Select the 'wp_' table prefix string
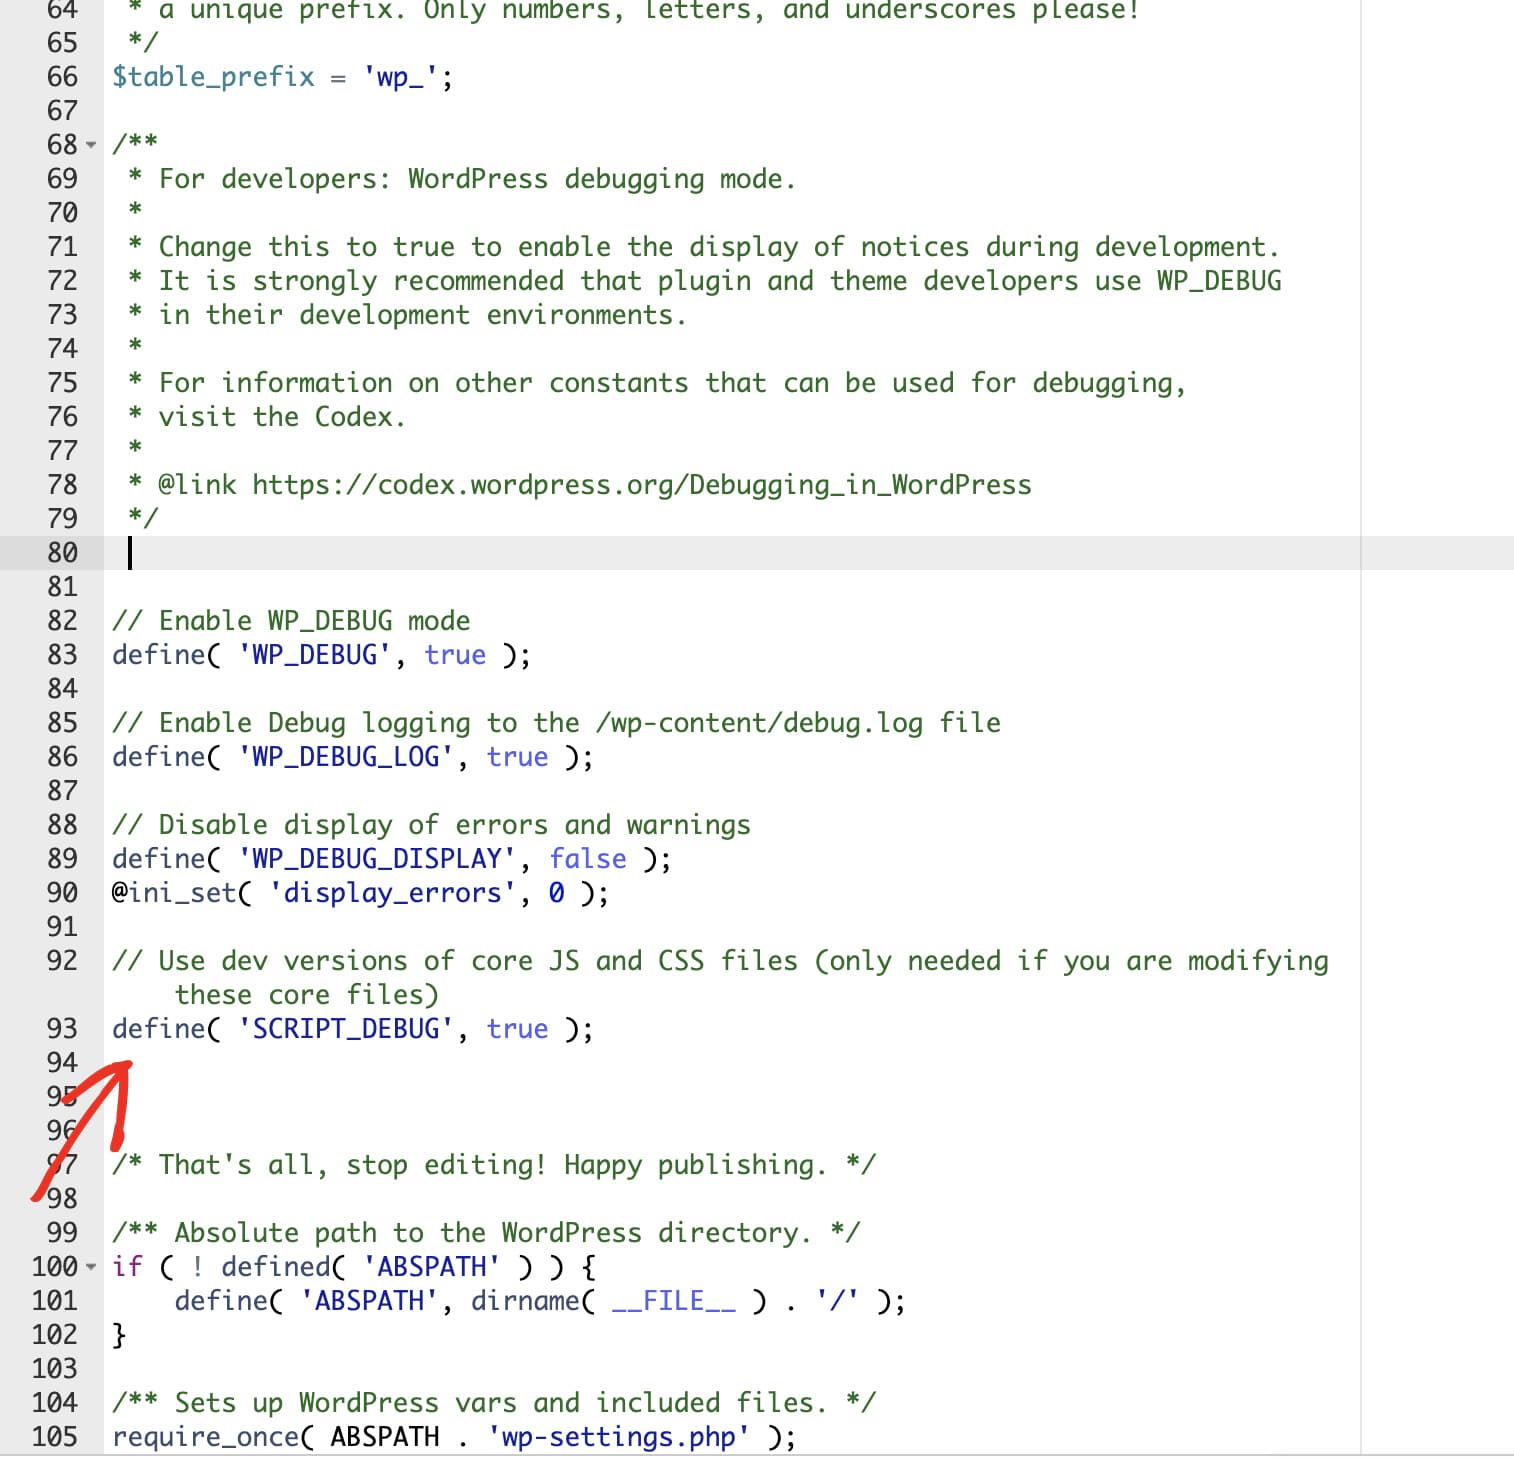 (399, 76)
